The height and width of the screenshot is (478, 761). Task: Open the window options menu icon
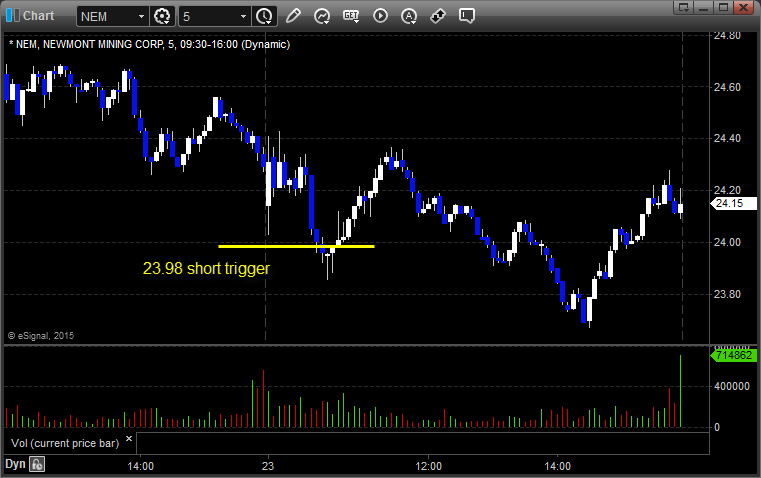click(684, 7)
